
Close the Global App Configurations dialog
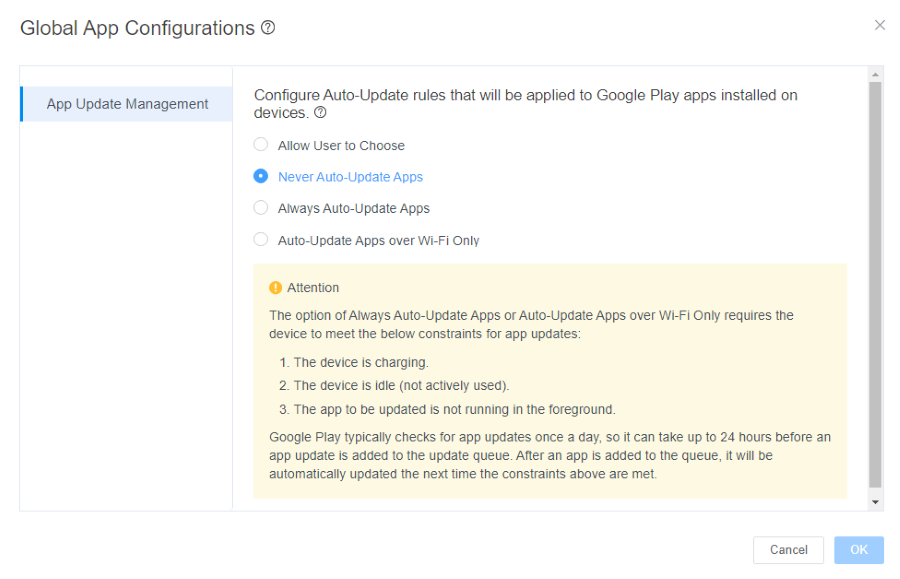tap(880, 25)
